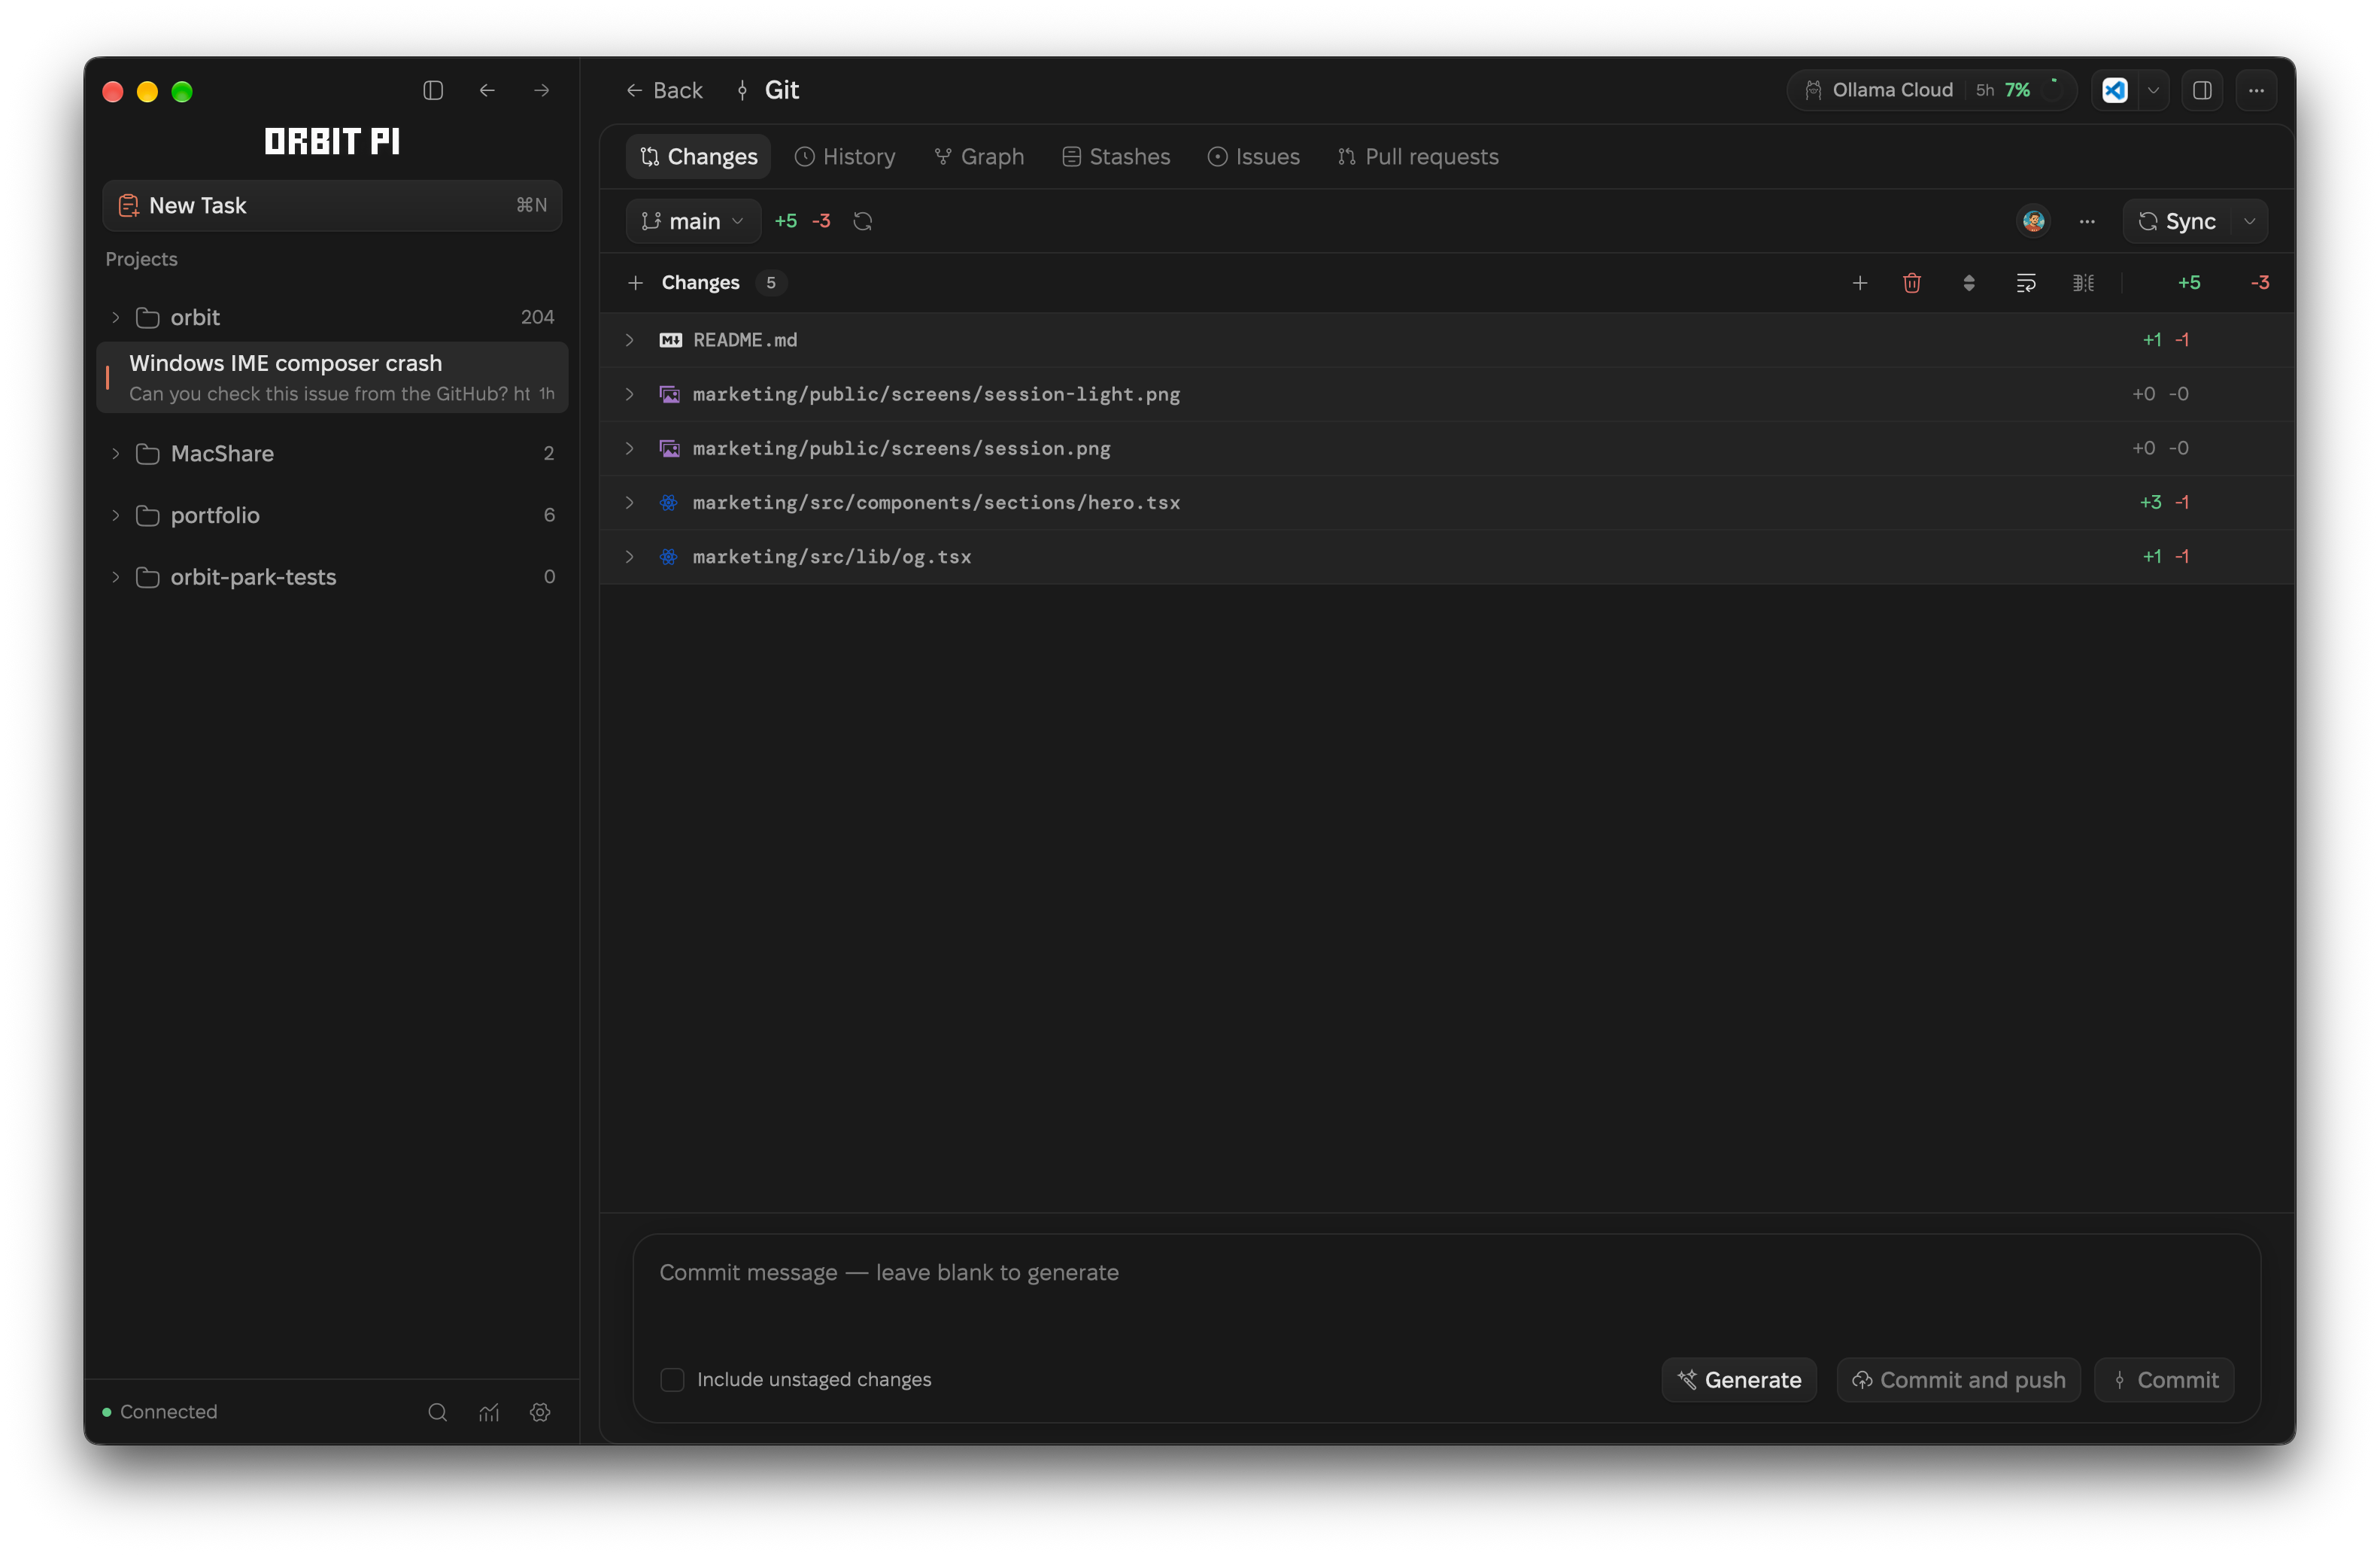Open the Sync options dropdown arrow
Viewport: 2380px width, 1556px height.
click(2250, 221)
